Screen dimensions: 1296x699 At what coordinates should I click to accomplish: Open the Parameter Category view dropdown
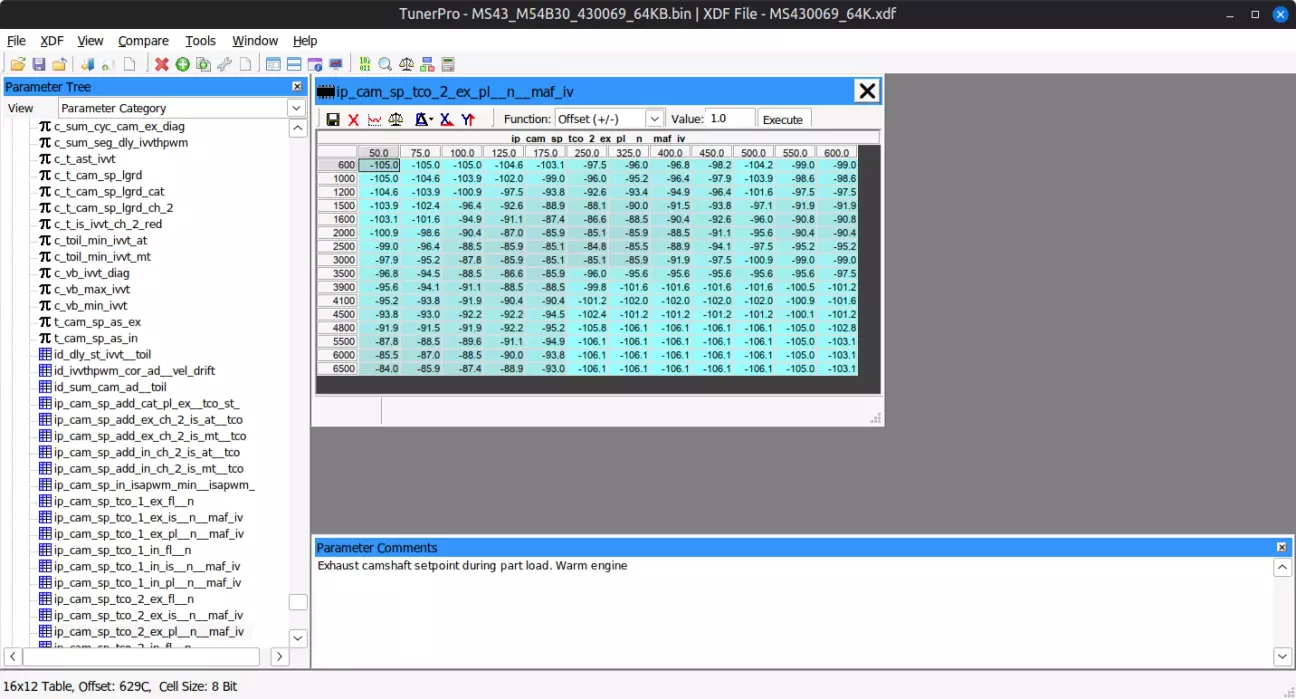click(296, 108)
